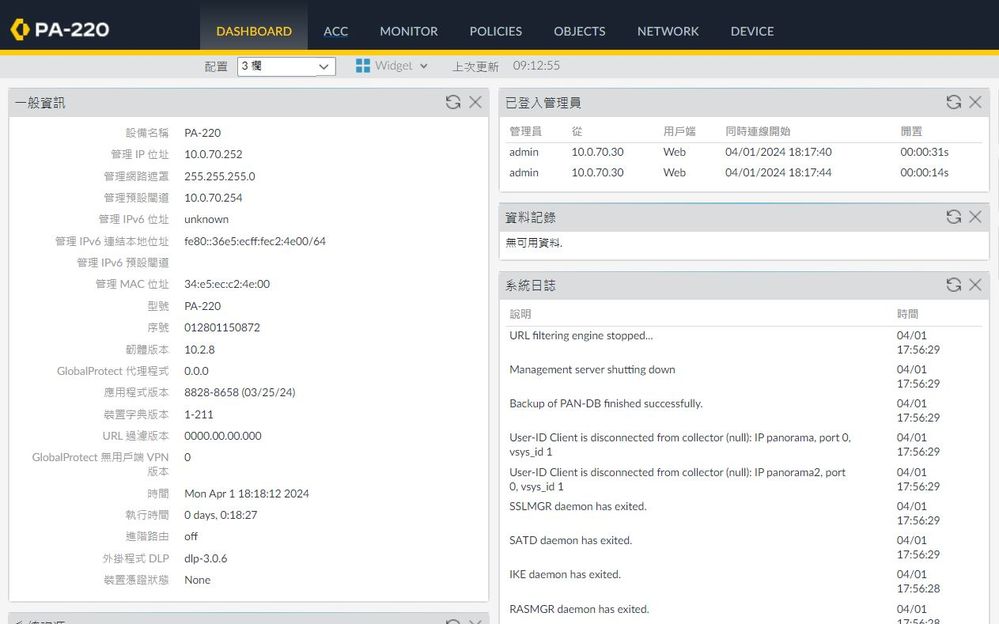Expand the Widget menu
Viewport: 999px width, 624px height.
tap(400, 66)
